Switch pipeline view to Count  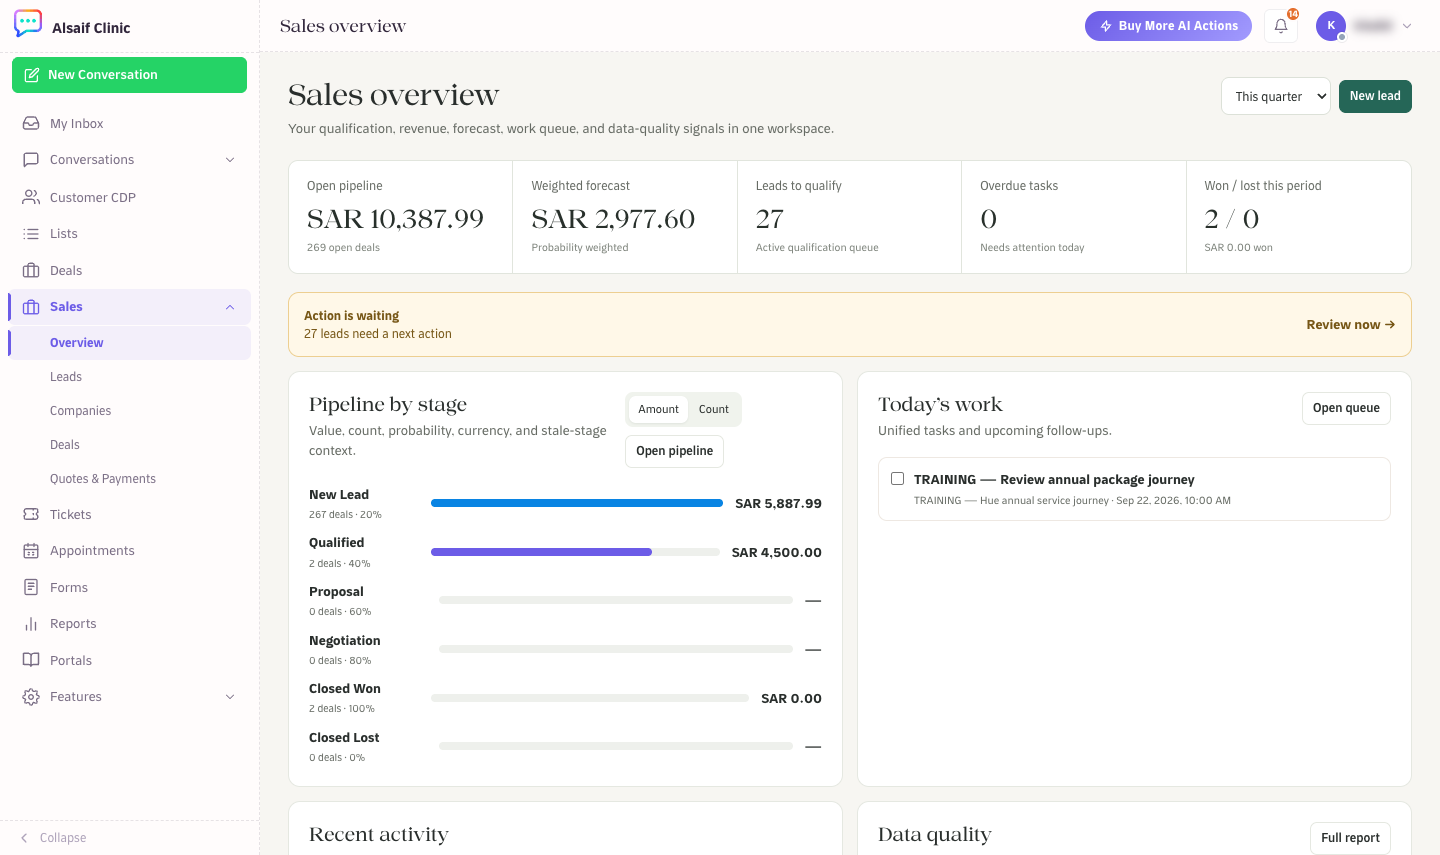point(714,409)
